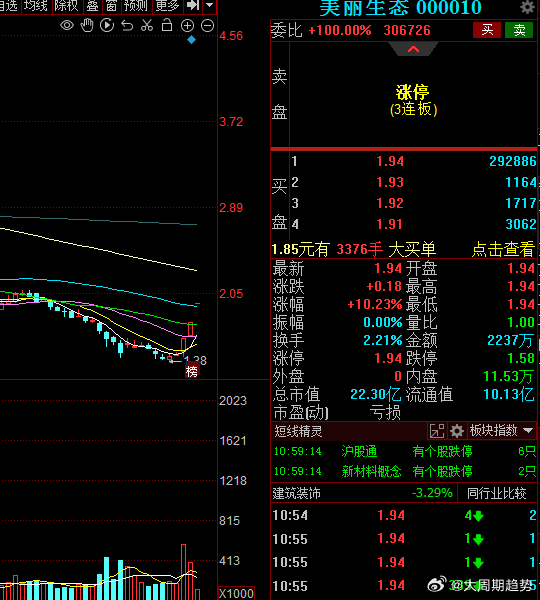Click the undo arrow icon

point(127,26)
